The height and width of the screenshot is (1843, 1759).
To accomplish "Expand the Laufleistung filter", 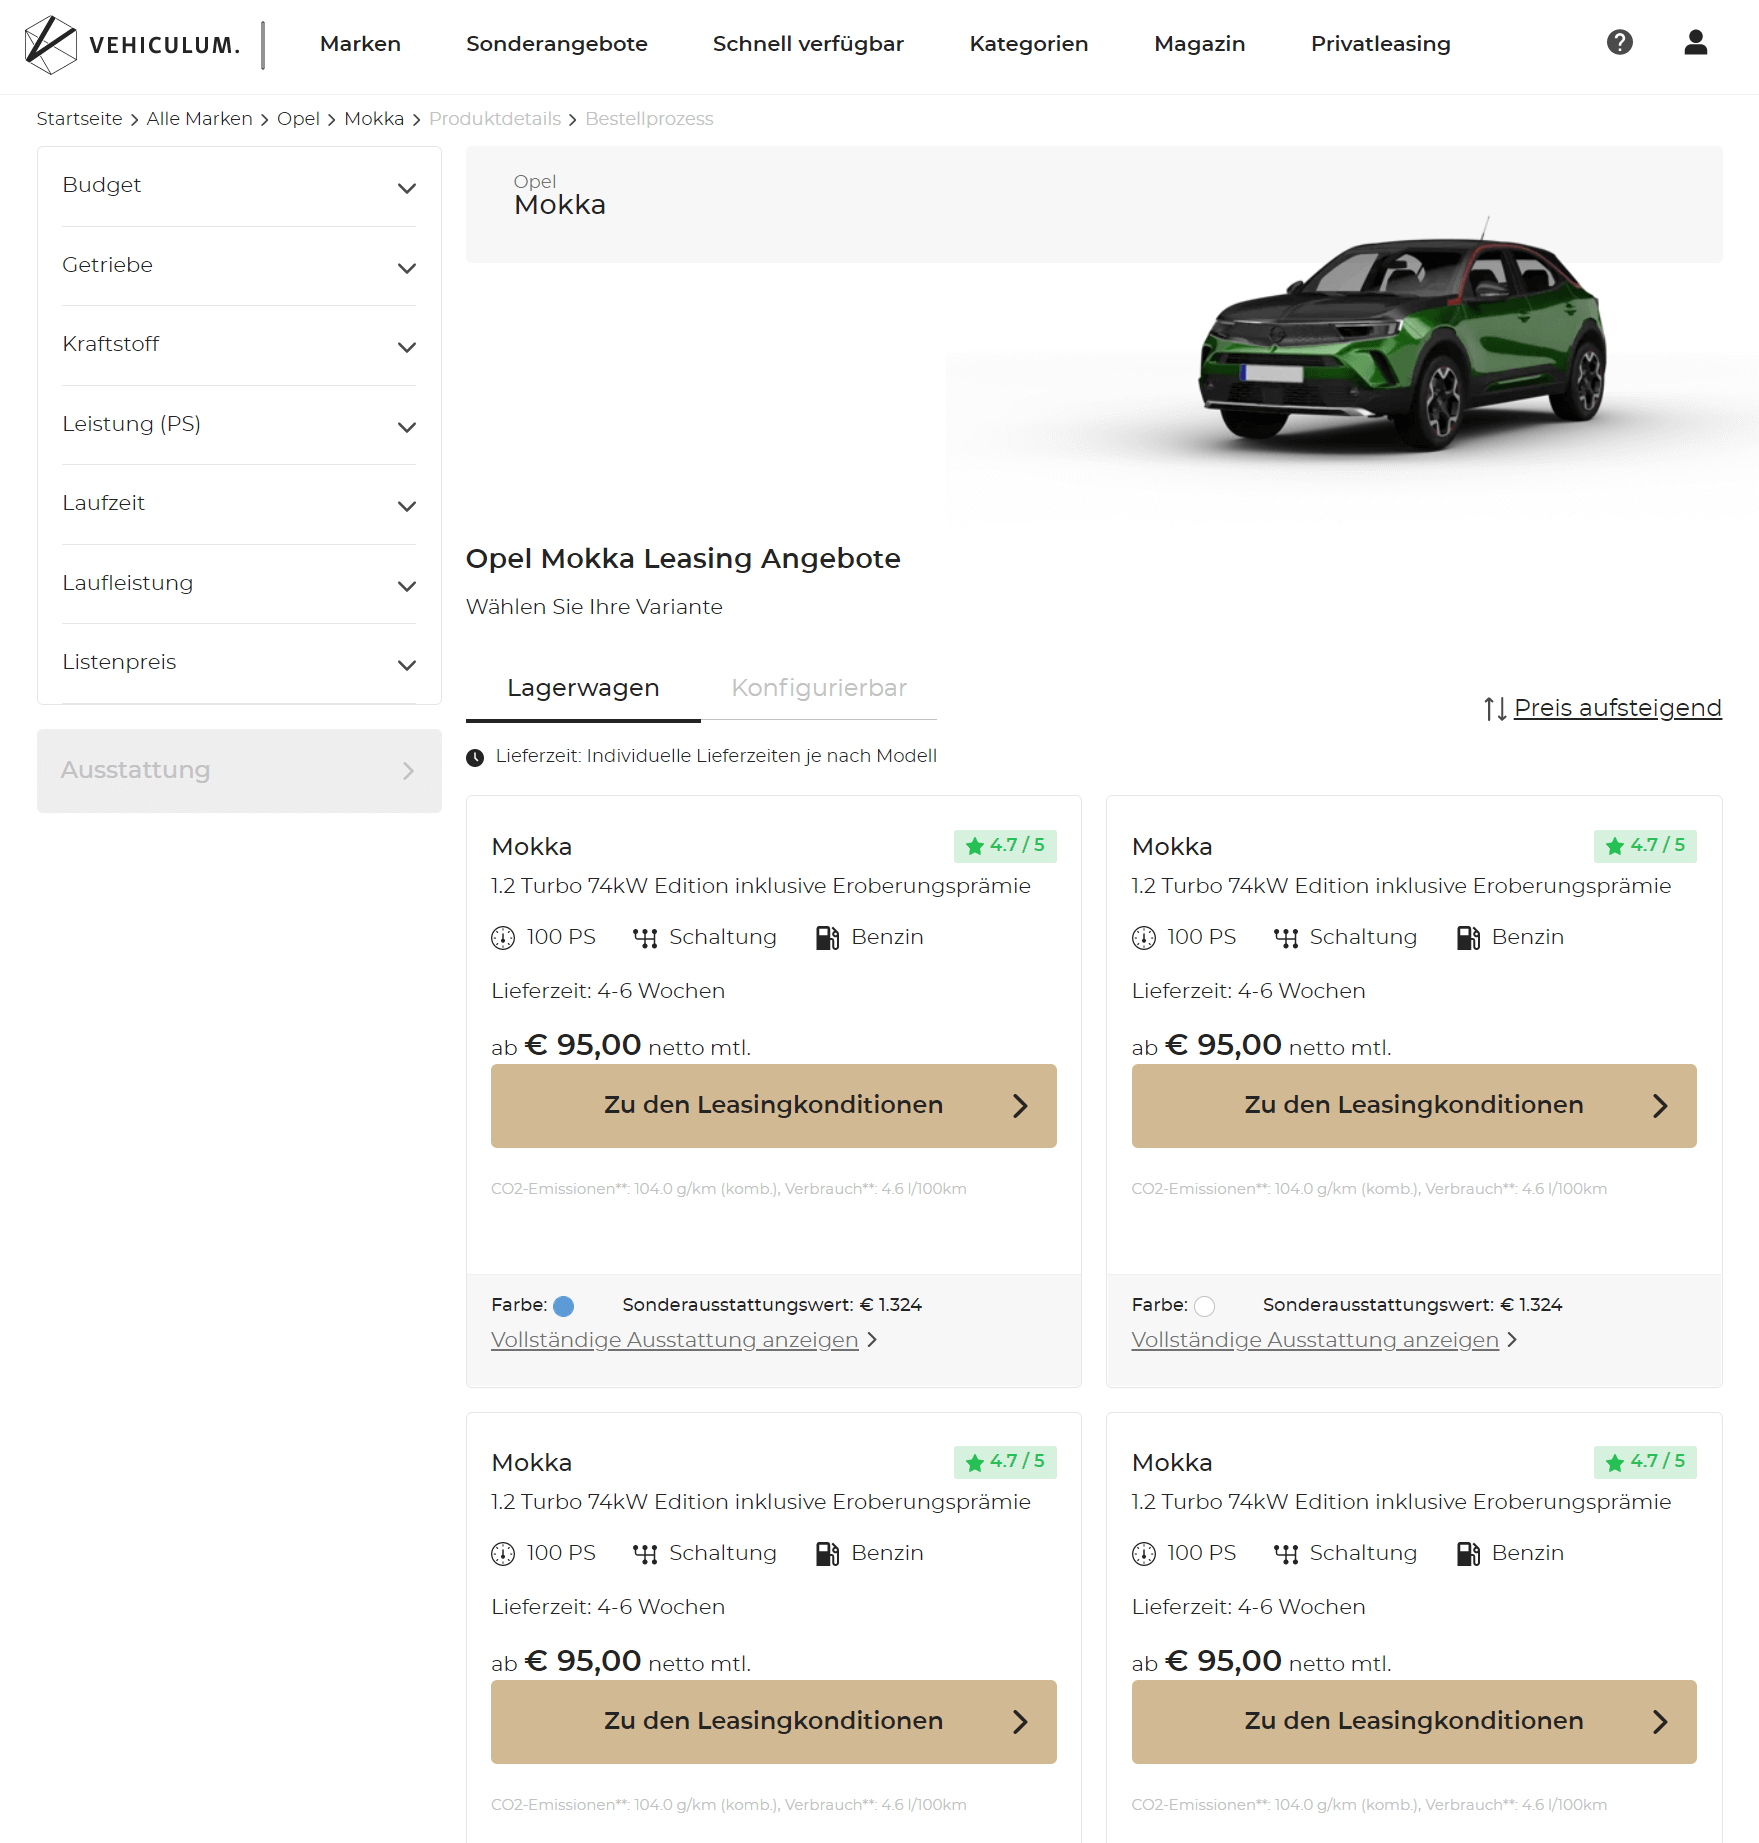I will [x=239, y=584].
